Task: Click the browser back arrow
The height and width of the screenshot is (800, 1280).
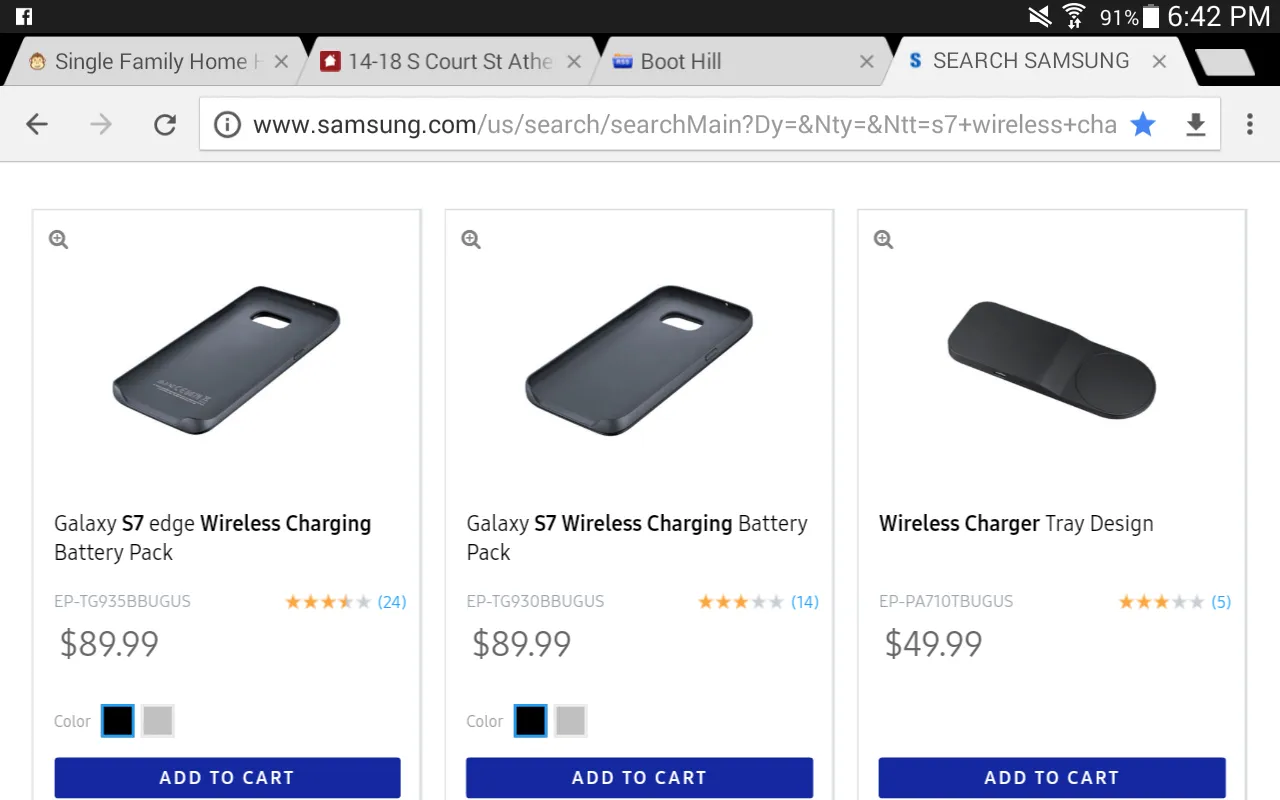Action: (x=37, y=124)
